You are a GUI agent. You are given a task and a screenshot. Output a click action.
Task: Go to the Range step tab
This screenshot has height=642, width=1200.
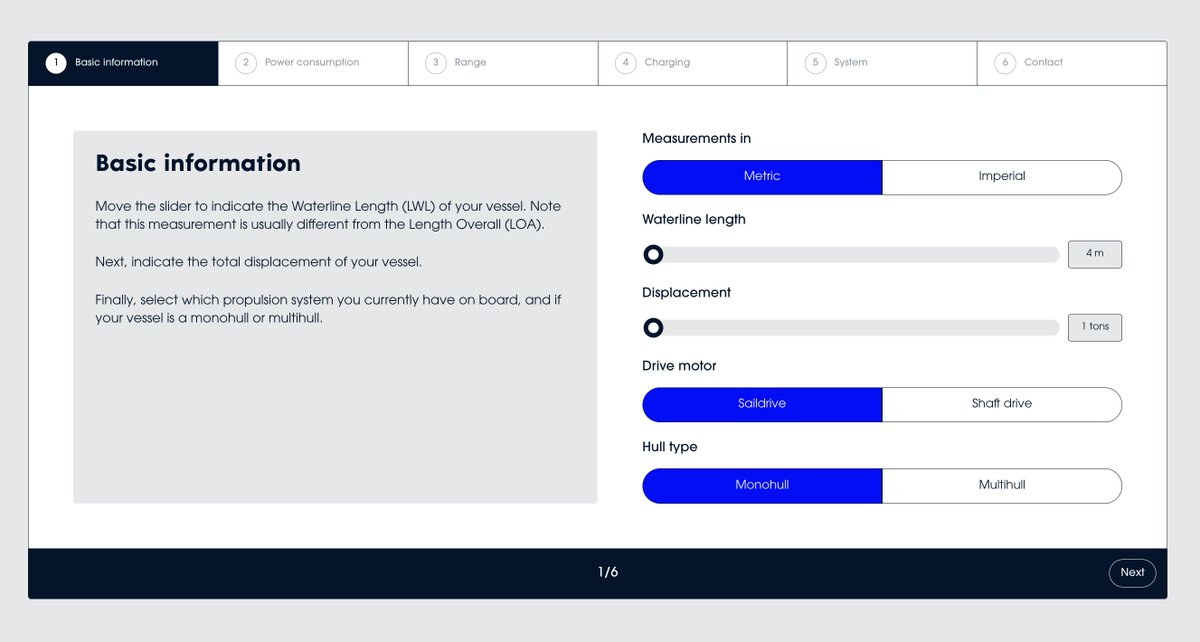[503, 63]
